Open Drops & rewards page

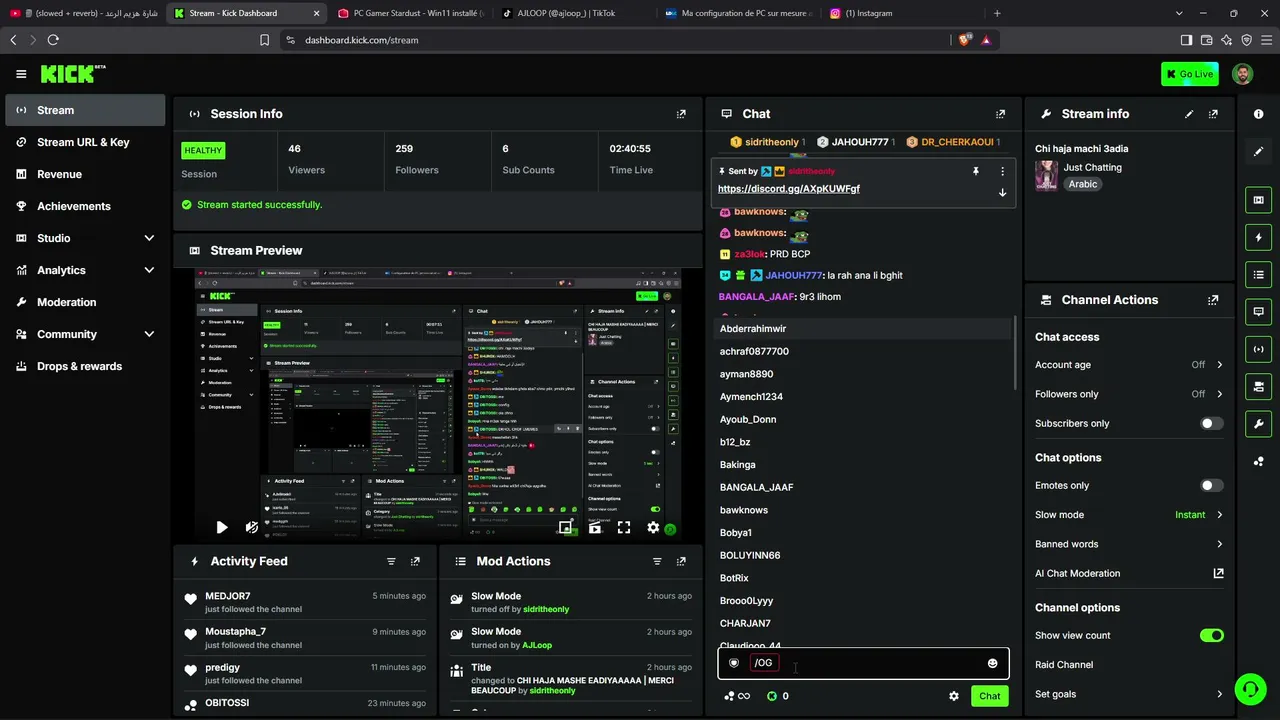tap(85, 366)
